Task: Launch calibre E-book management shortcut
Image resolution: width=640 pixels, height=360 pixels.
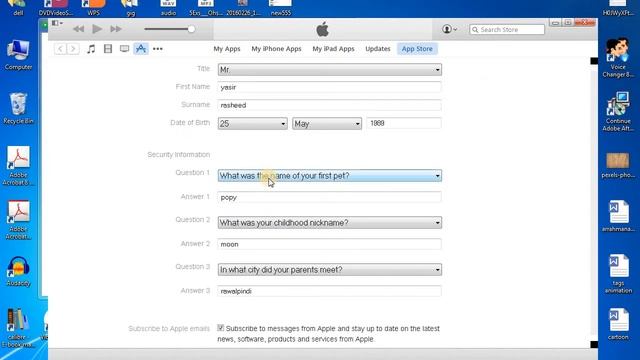Action: [x=18, y=328]
